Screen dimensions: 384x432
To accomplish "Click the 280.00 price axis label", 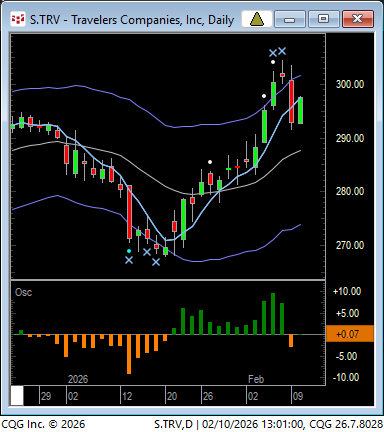I will [x=350, y=192].
